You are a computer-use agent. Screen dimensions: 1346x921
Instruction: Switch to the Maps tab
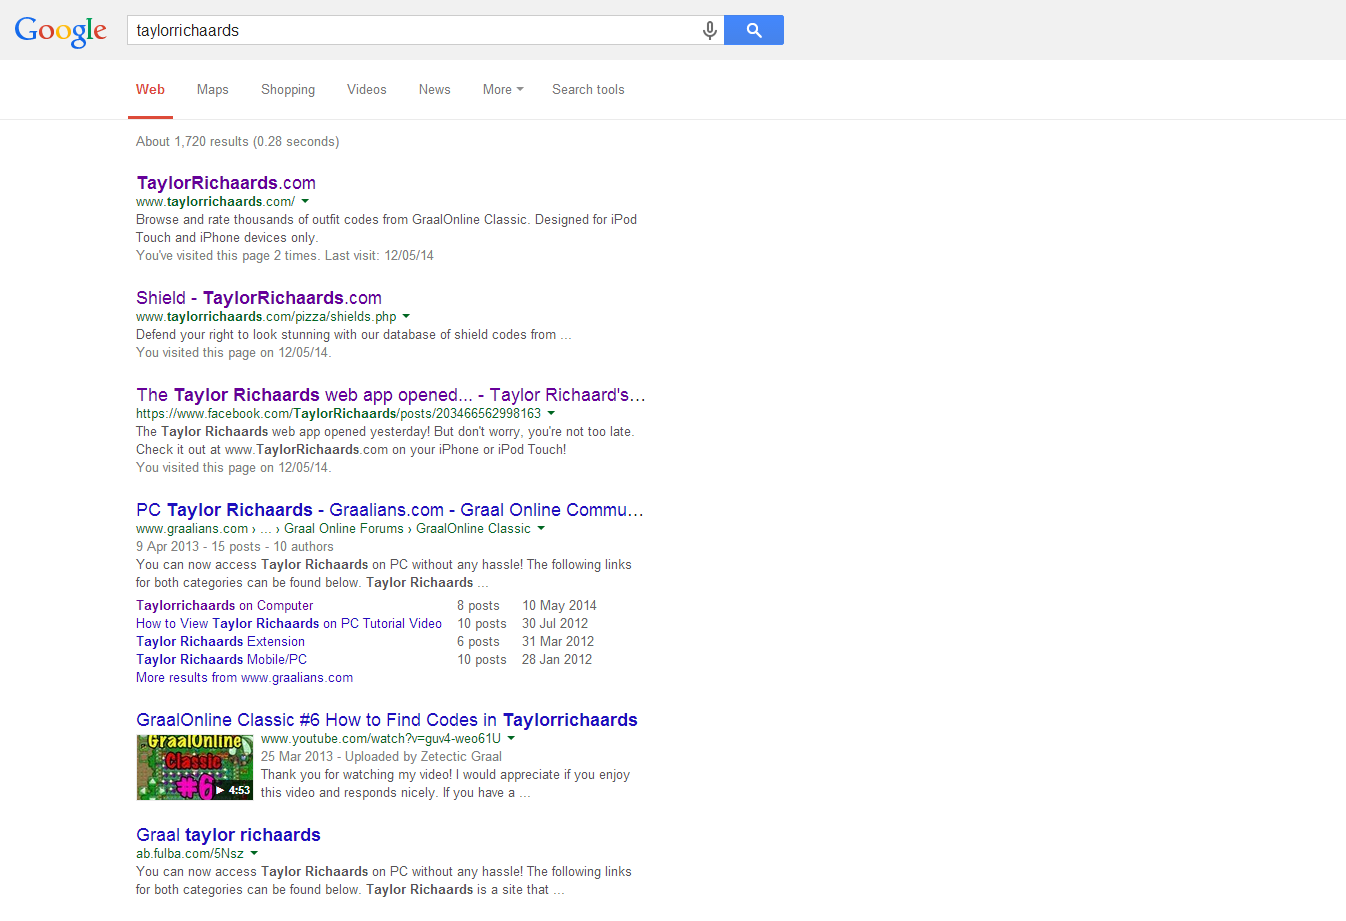click(213, 90)
